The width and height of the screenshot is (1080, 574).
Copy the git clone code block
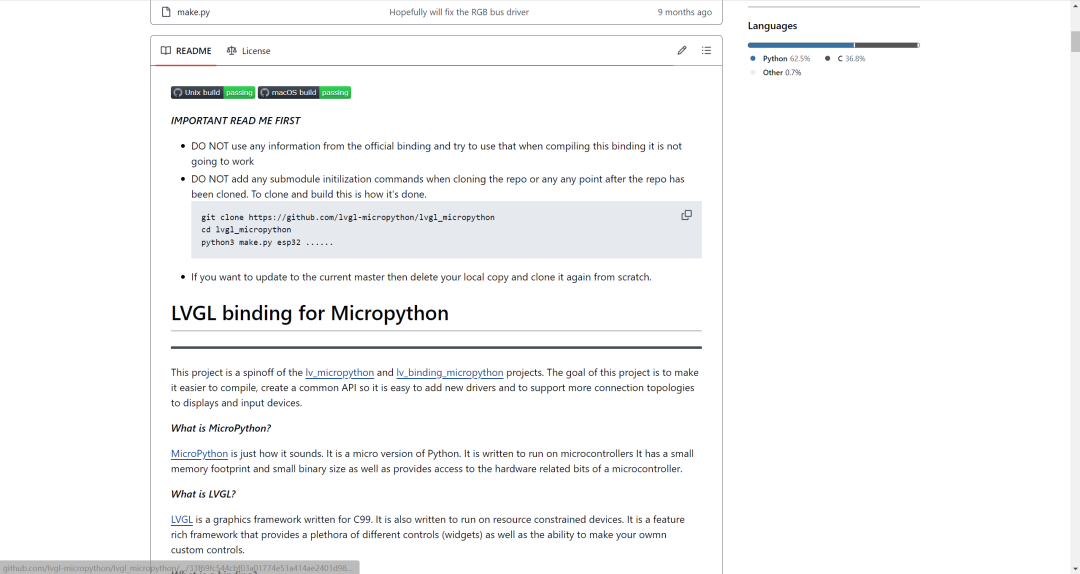[x=686, y=215]
